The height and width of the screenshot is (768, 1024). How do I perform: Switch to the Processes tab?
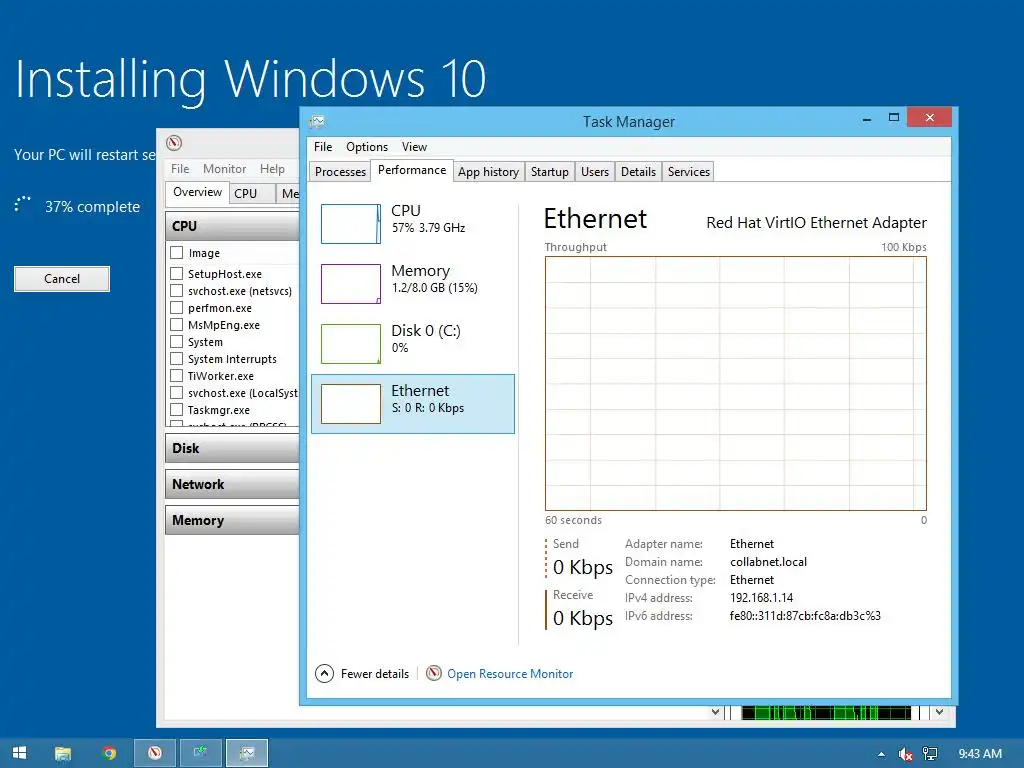tap(340, 172)
